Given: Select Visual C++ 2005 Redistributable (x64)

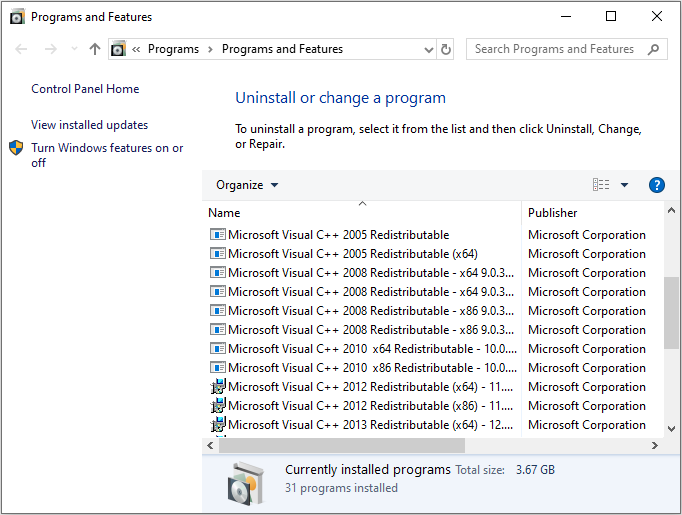Looking at the screenshot, I should point(353,254).
